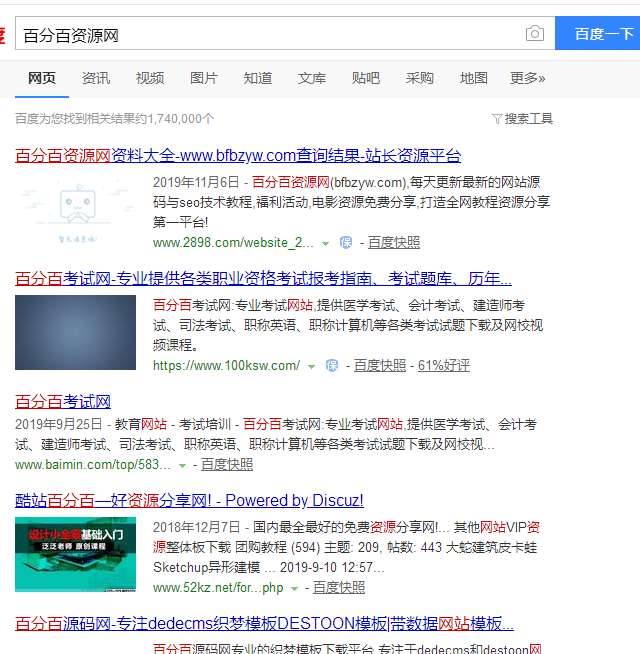Switch to the 图片 tab
The image size is (640, 654).
pyautogui.click(x=204, y=78)
